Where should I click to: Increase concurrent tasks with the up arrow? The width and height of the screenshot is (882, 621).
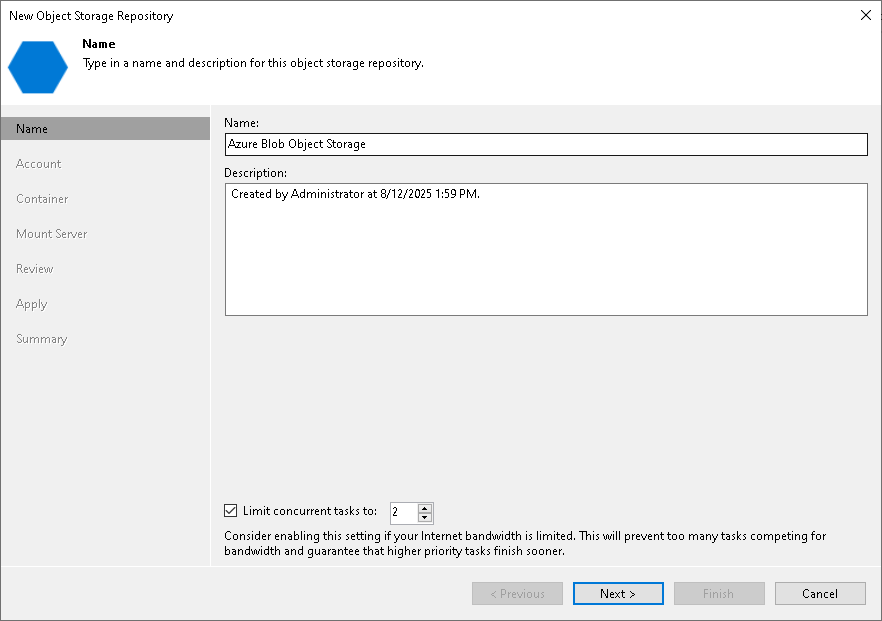click(425, 508)
